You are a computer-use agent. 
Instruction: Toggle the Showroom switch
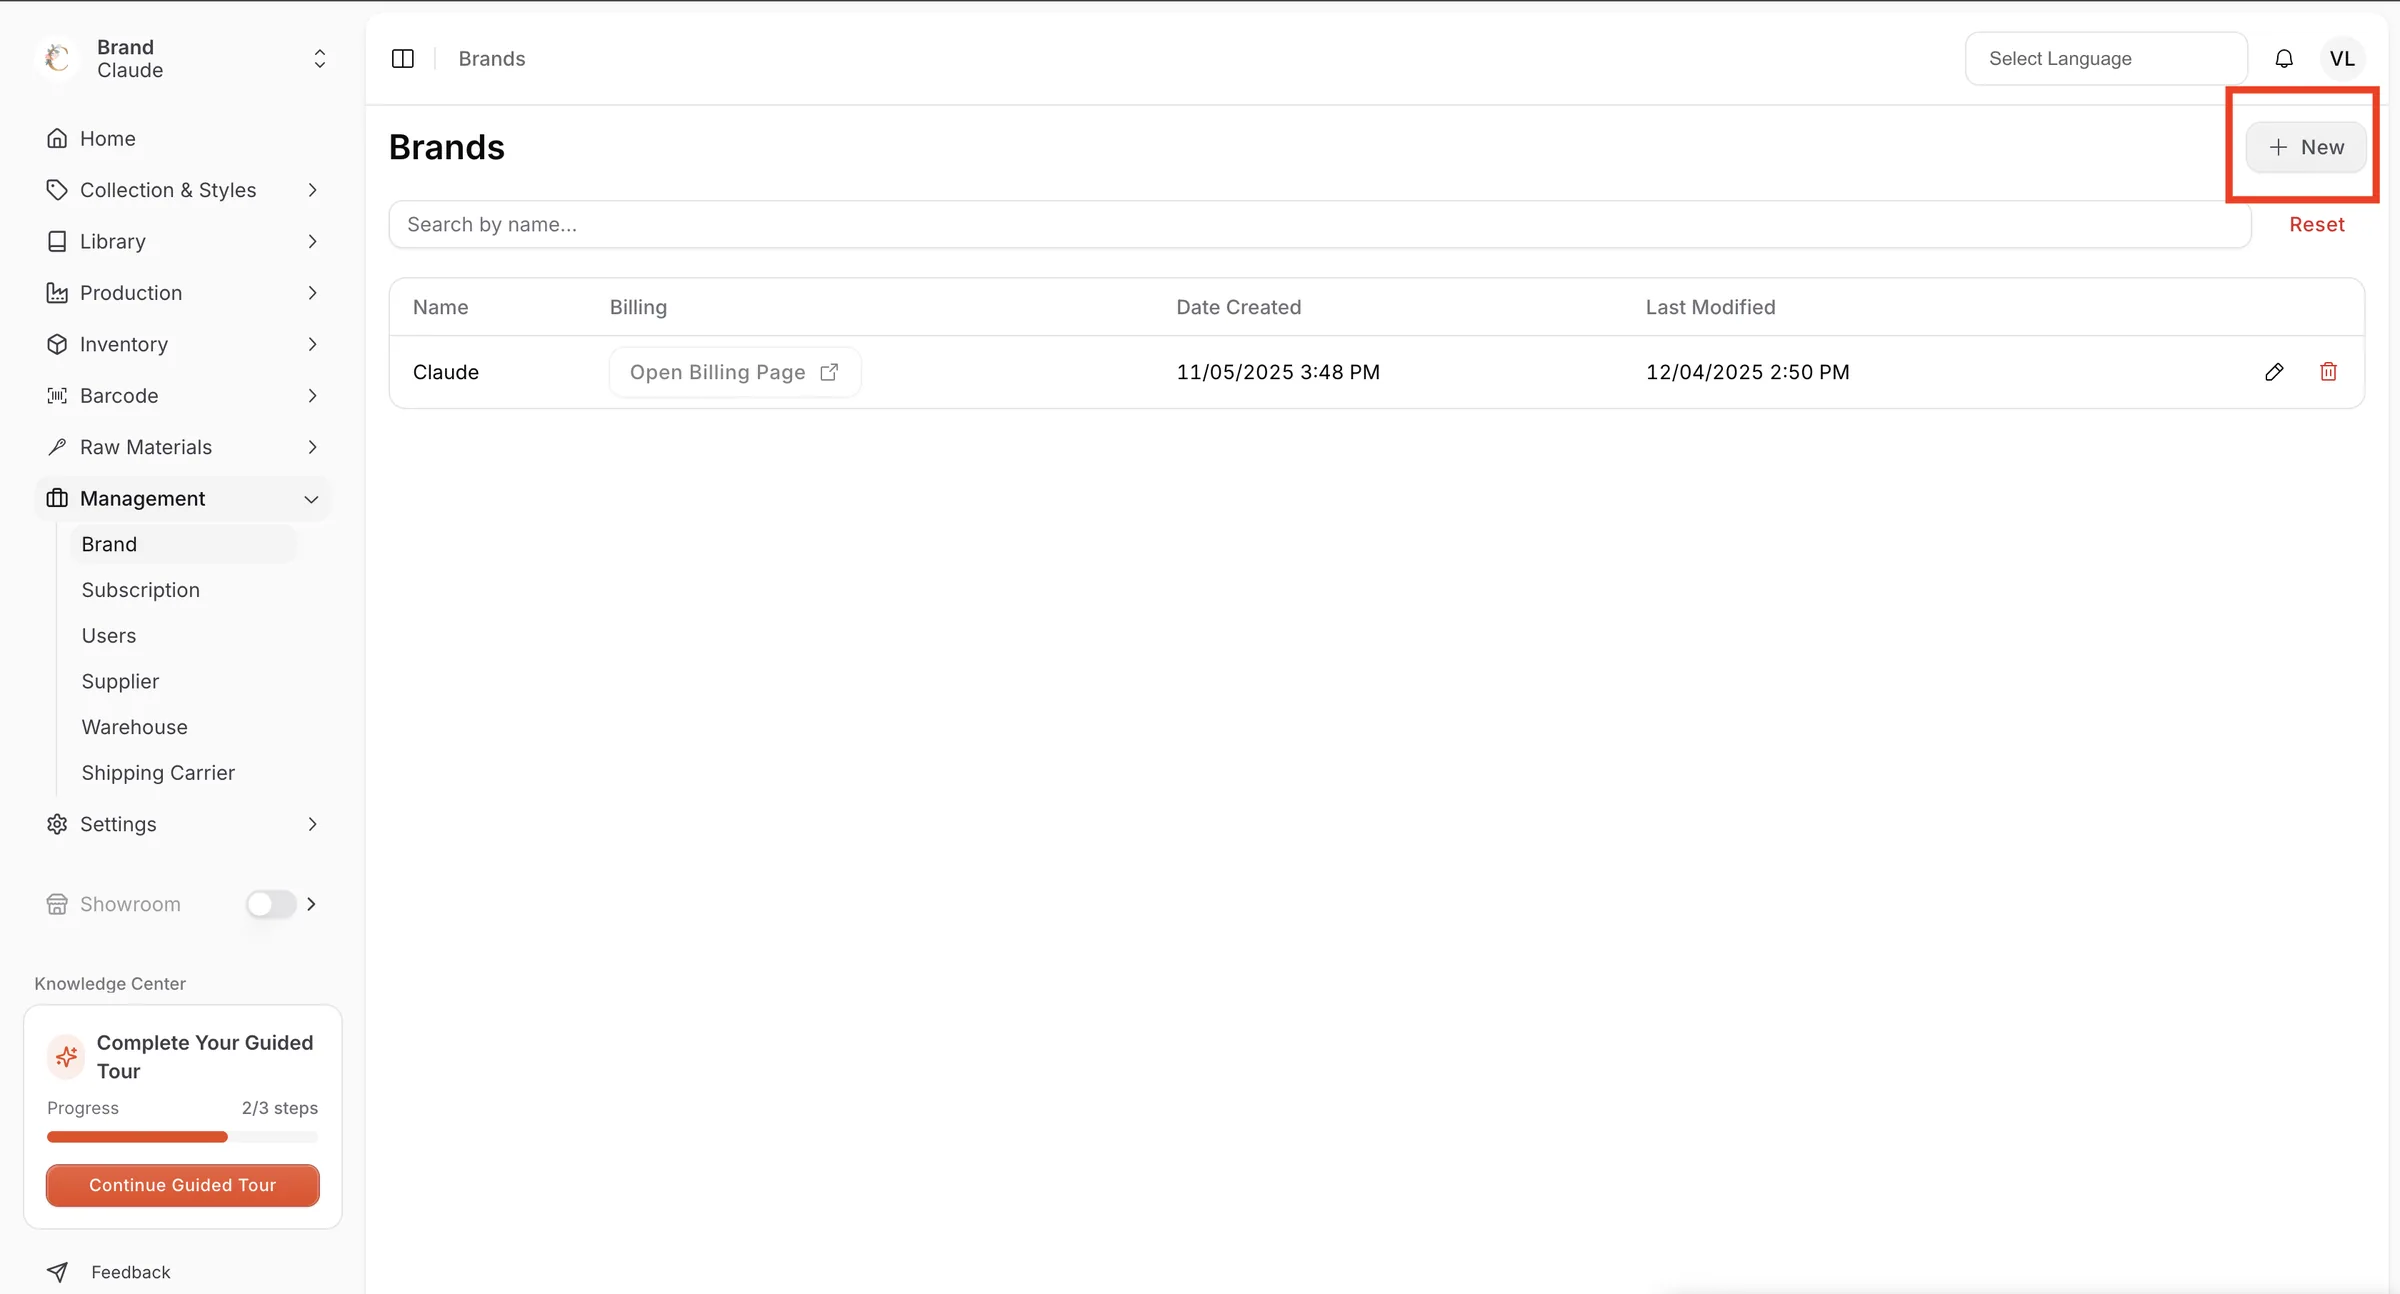point(271,904)
